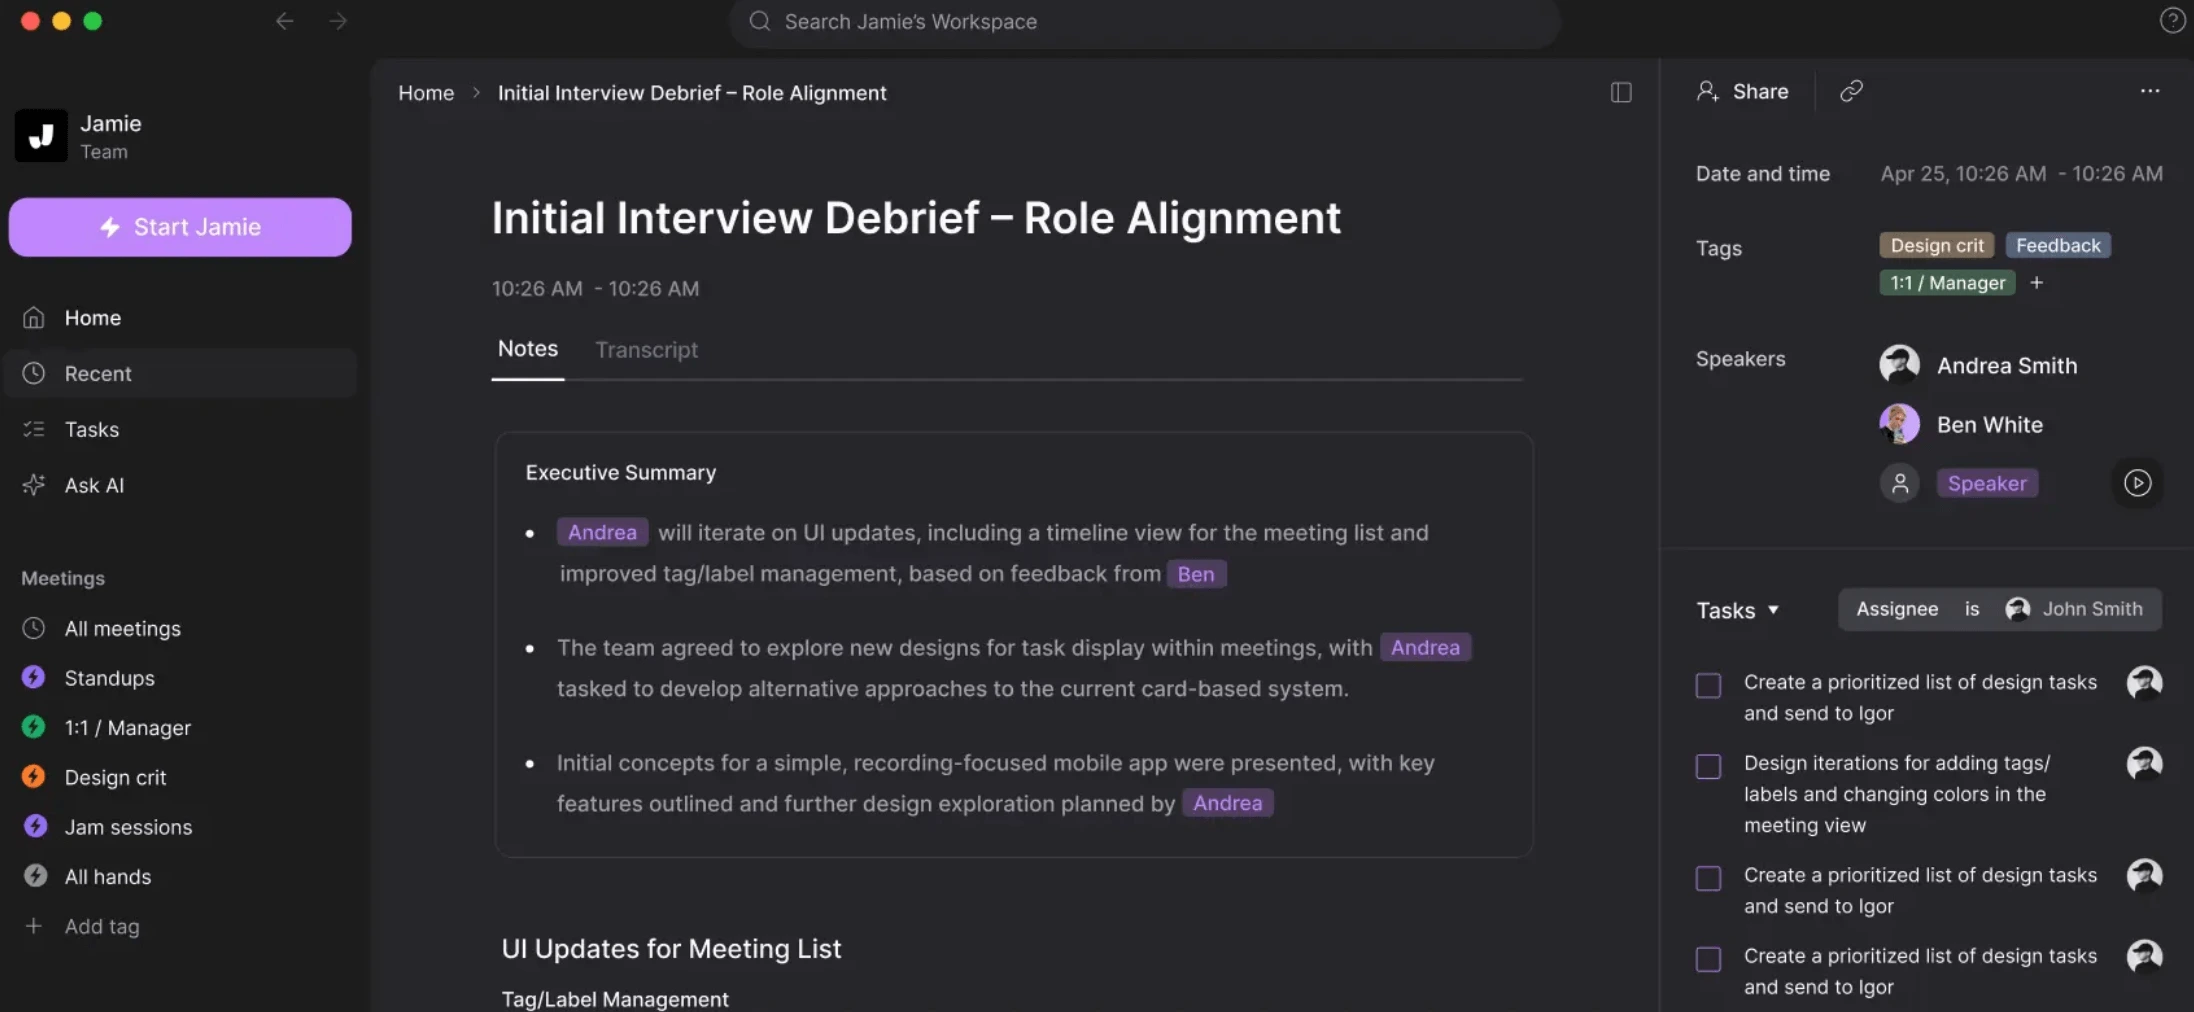Add a new tag with the plus icon
2194x1012 pixels.
2036,283
